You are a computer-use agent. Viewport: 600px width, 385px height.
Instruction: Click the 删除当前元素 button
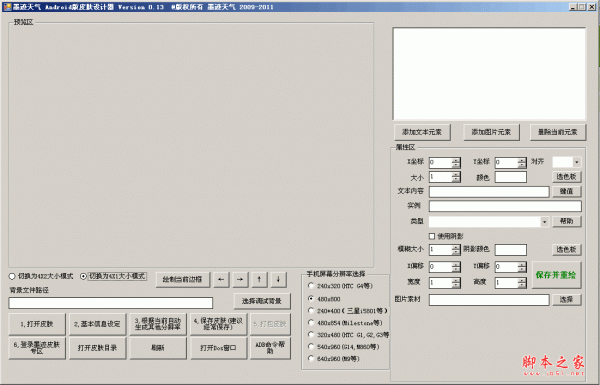(x=558, y=132)
